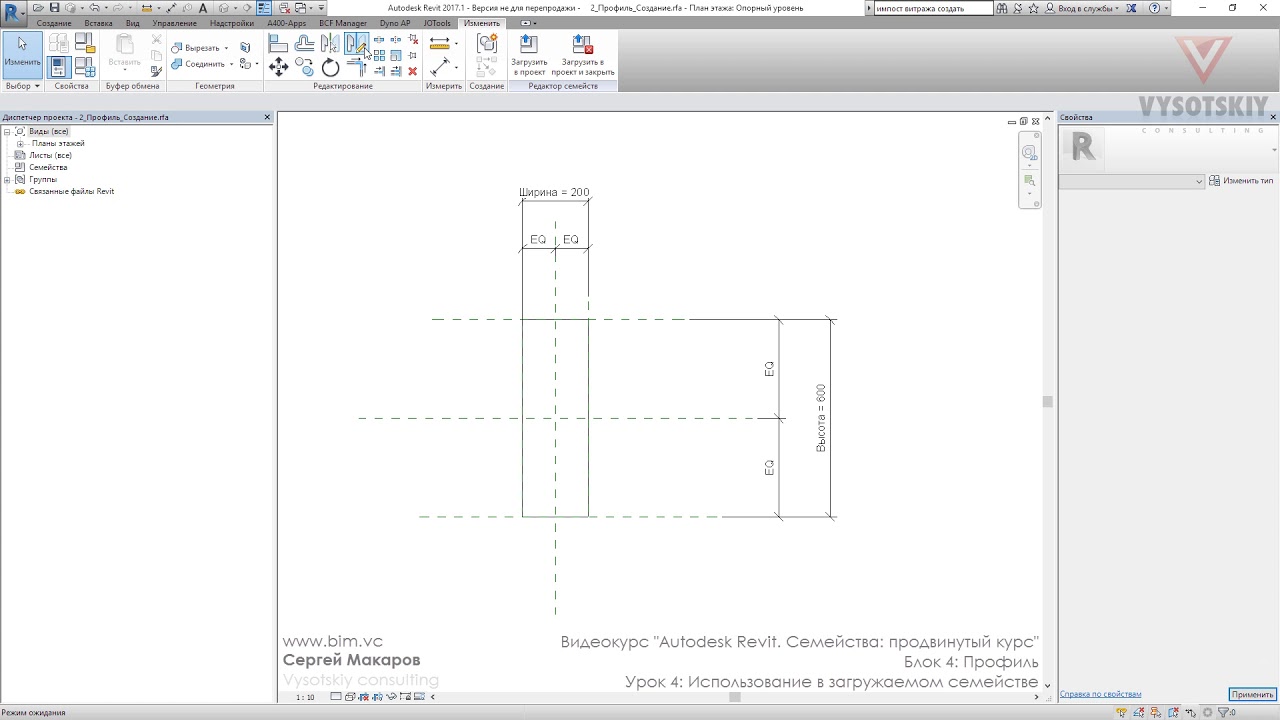Expand the Выбор panel dropdown
The image size is (1280, 720).
pos(22,86)
